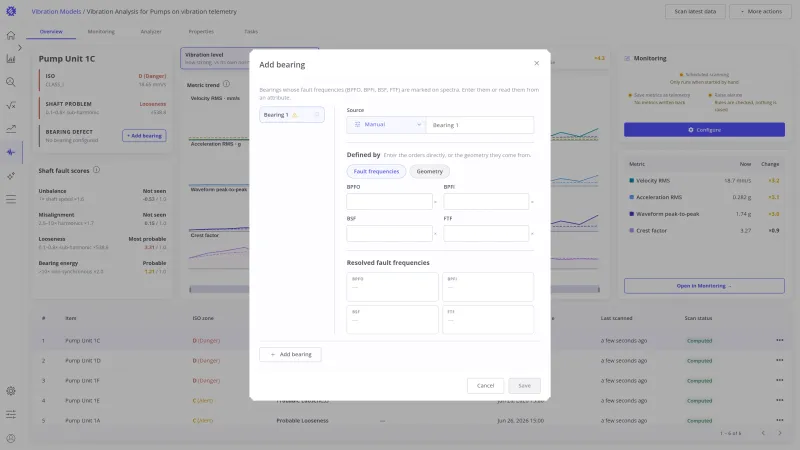This screenshot has height=450, width=800.
Task: Click Scan latest data button
Action: pos(695,11)
